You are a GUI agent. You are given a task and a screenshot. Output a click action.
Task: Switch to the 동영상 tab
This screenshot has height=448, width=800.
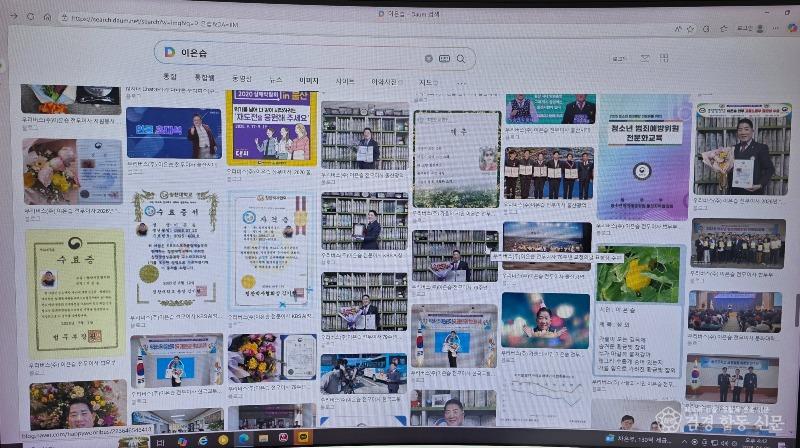pos(242,78)
